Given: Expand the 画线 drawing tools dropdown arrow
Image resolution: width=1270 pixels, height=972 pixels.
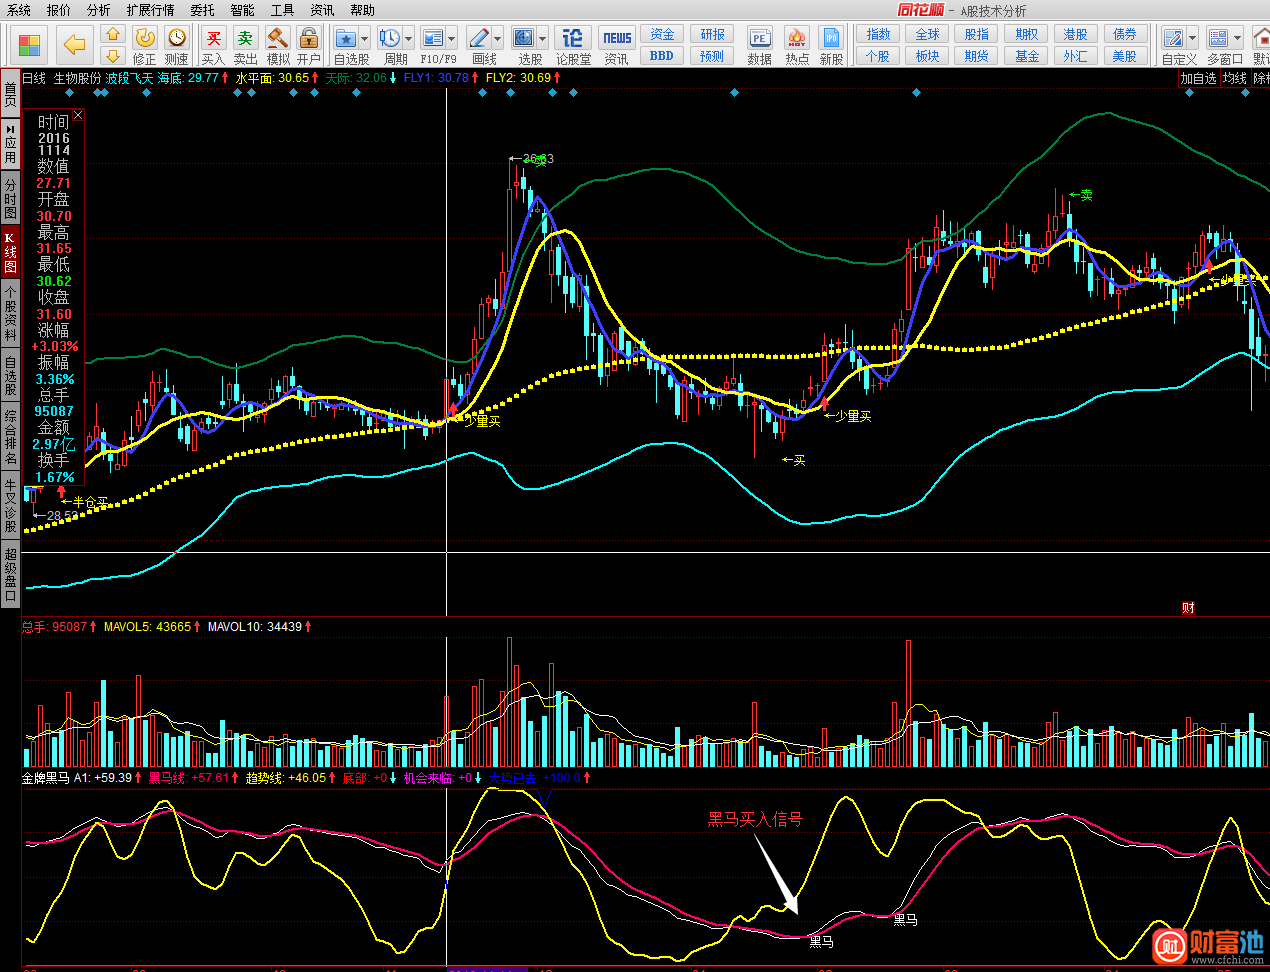Looking at the screenshot, I should click(497, 39).
